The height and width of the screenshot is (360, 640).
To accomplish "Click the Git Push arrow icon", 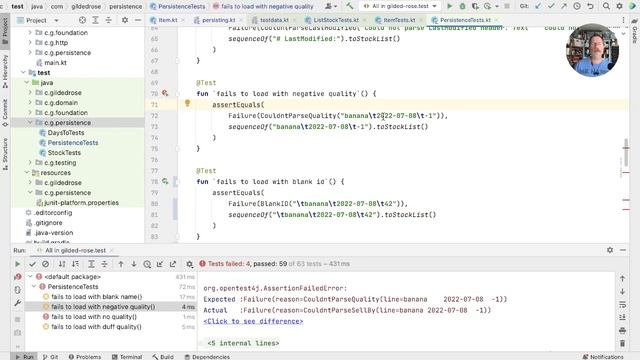I will tap(564, 6).
